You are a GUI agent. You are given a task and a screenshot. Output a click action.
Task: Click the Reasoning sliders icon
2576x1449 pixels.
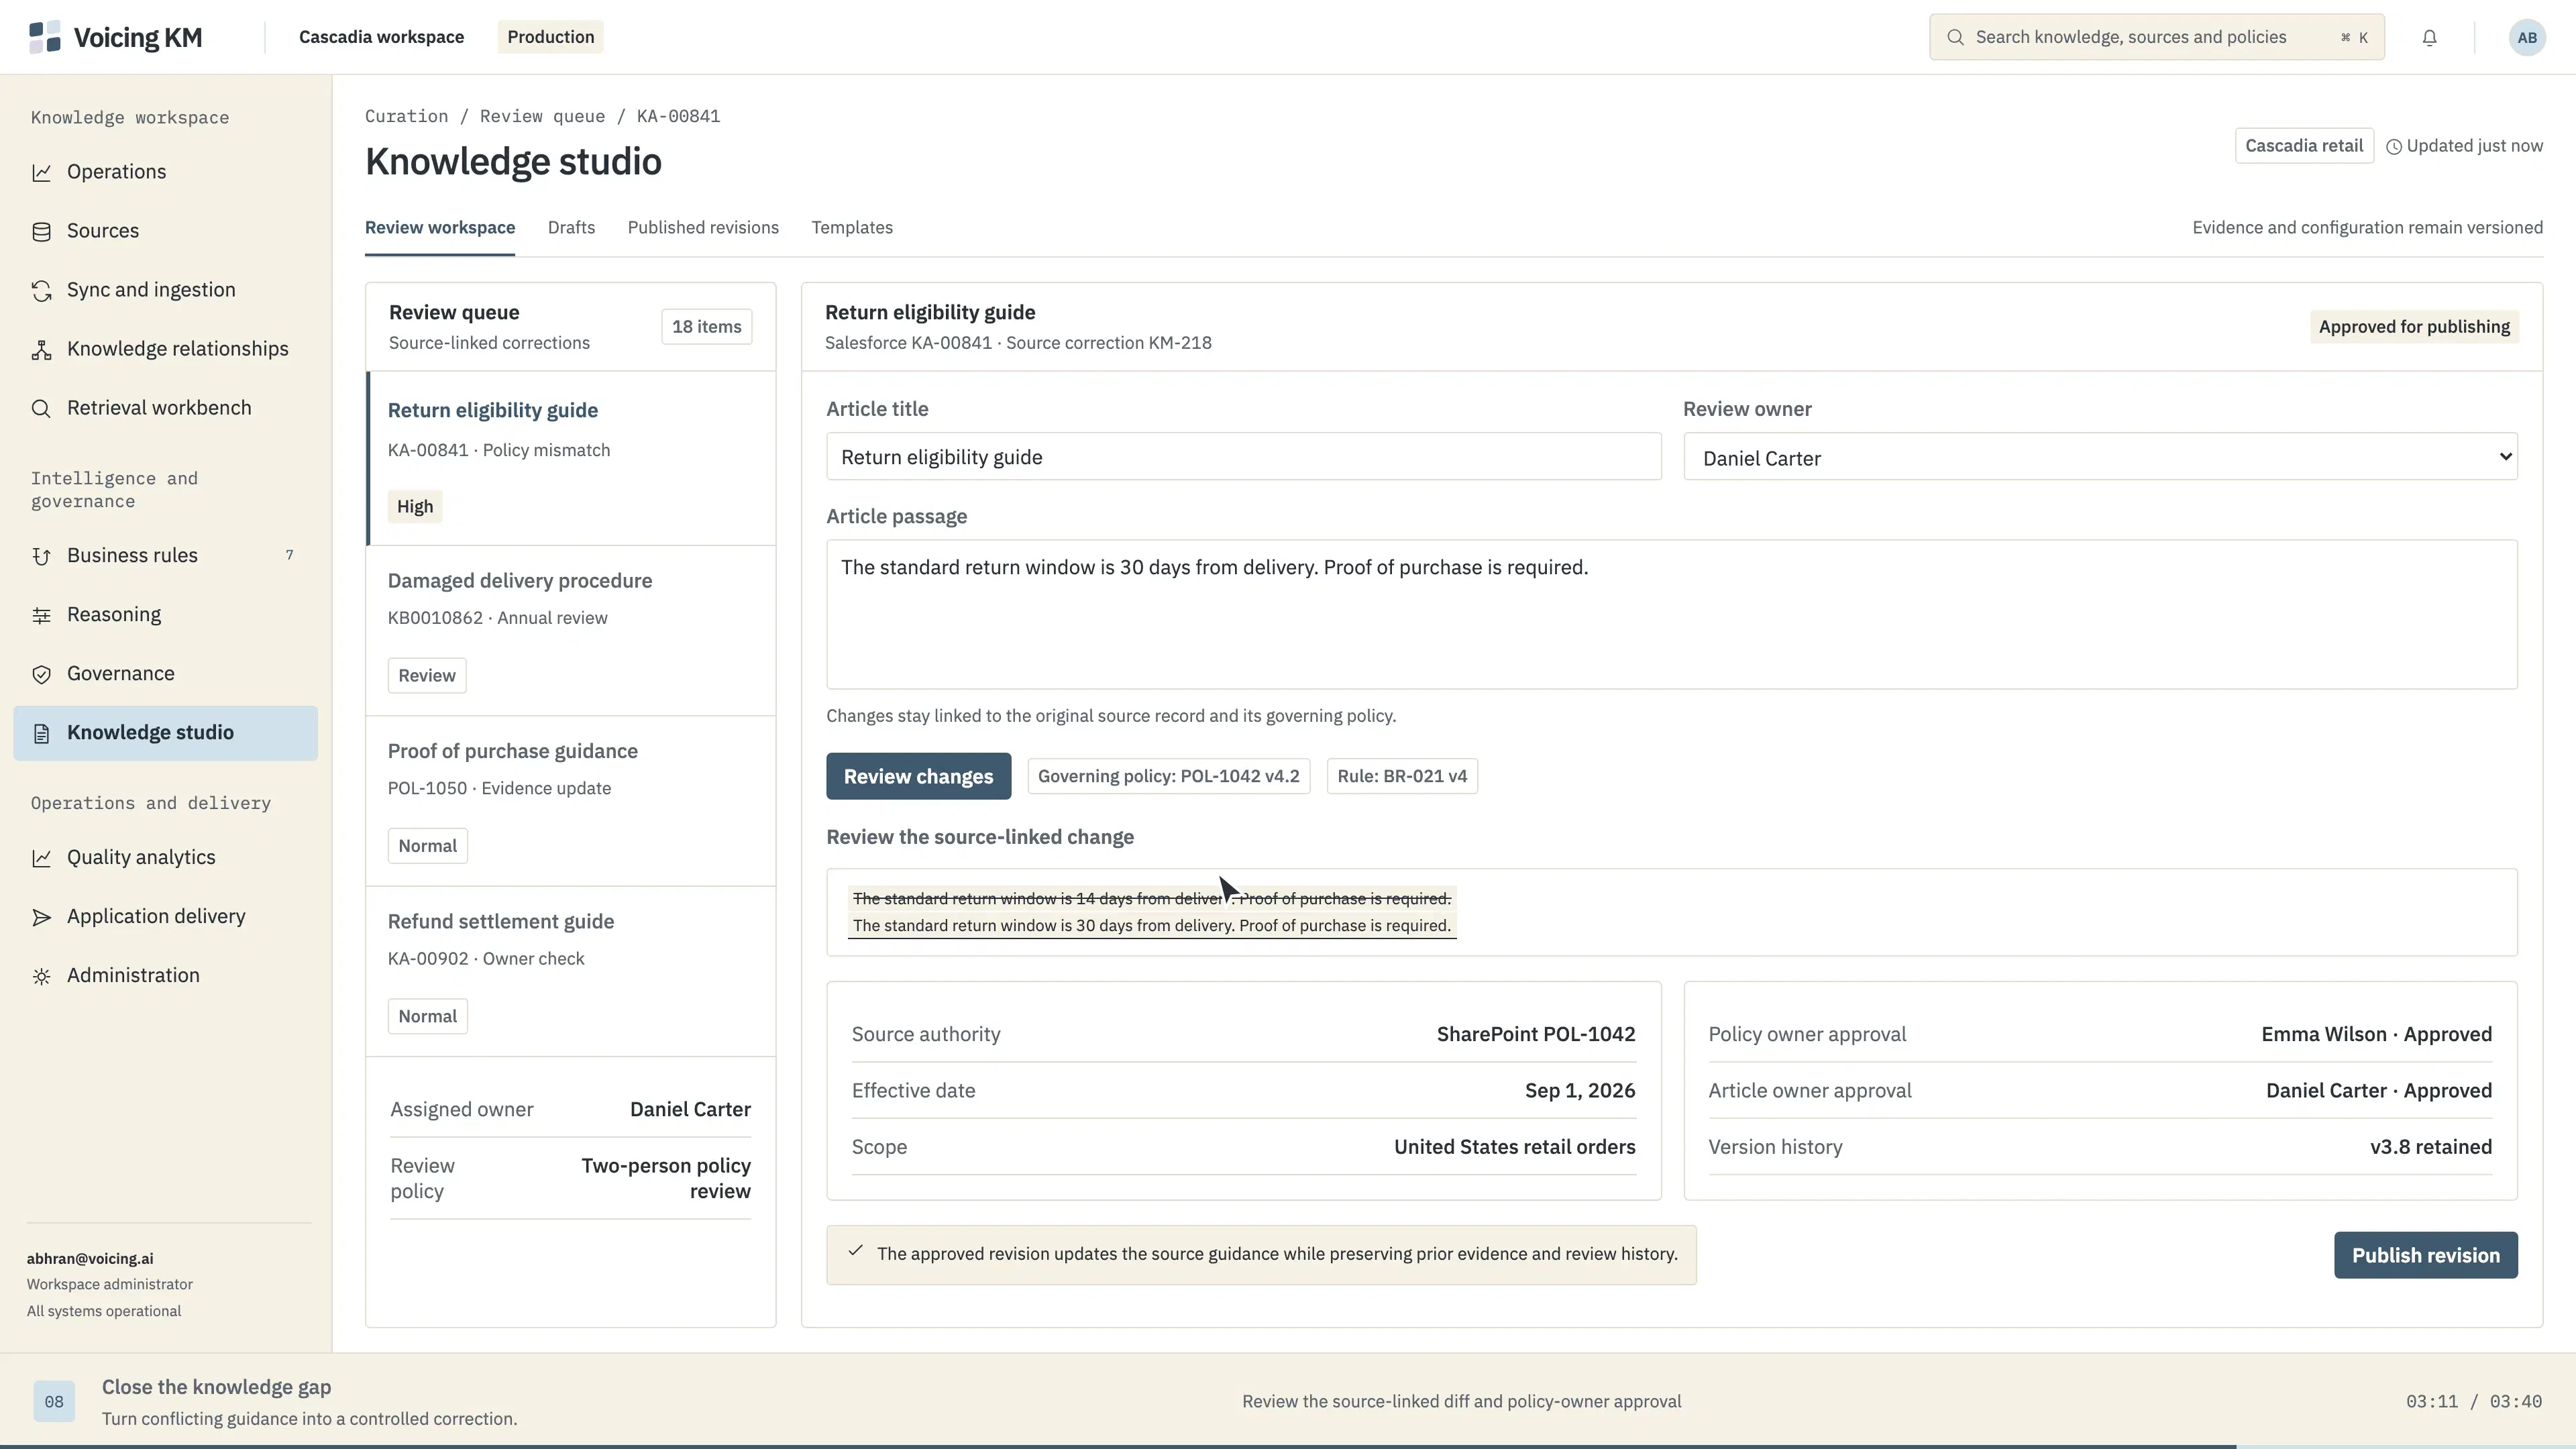(x=41, y=615)
